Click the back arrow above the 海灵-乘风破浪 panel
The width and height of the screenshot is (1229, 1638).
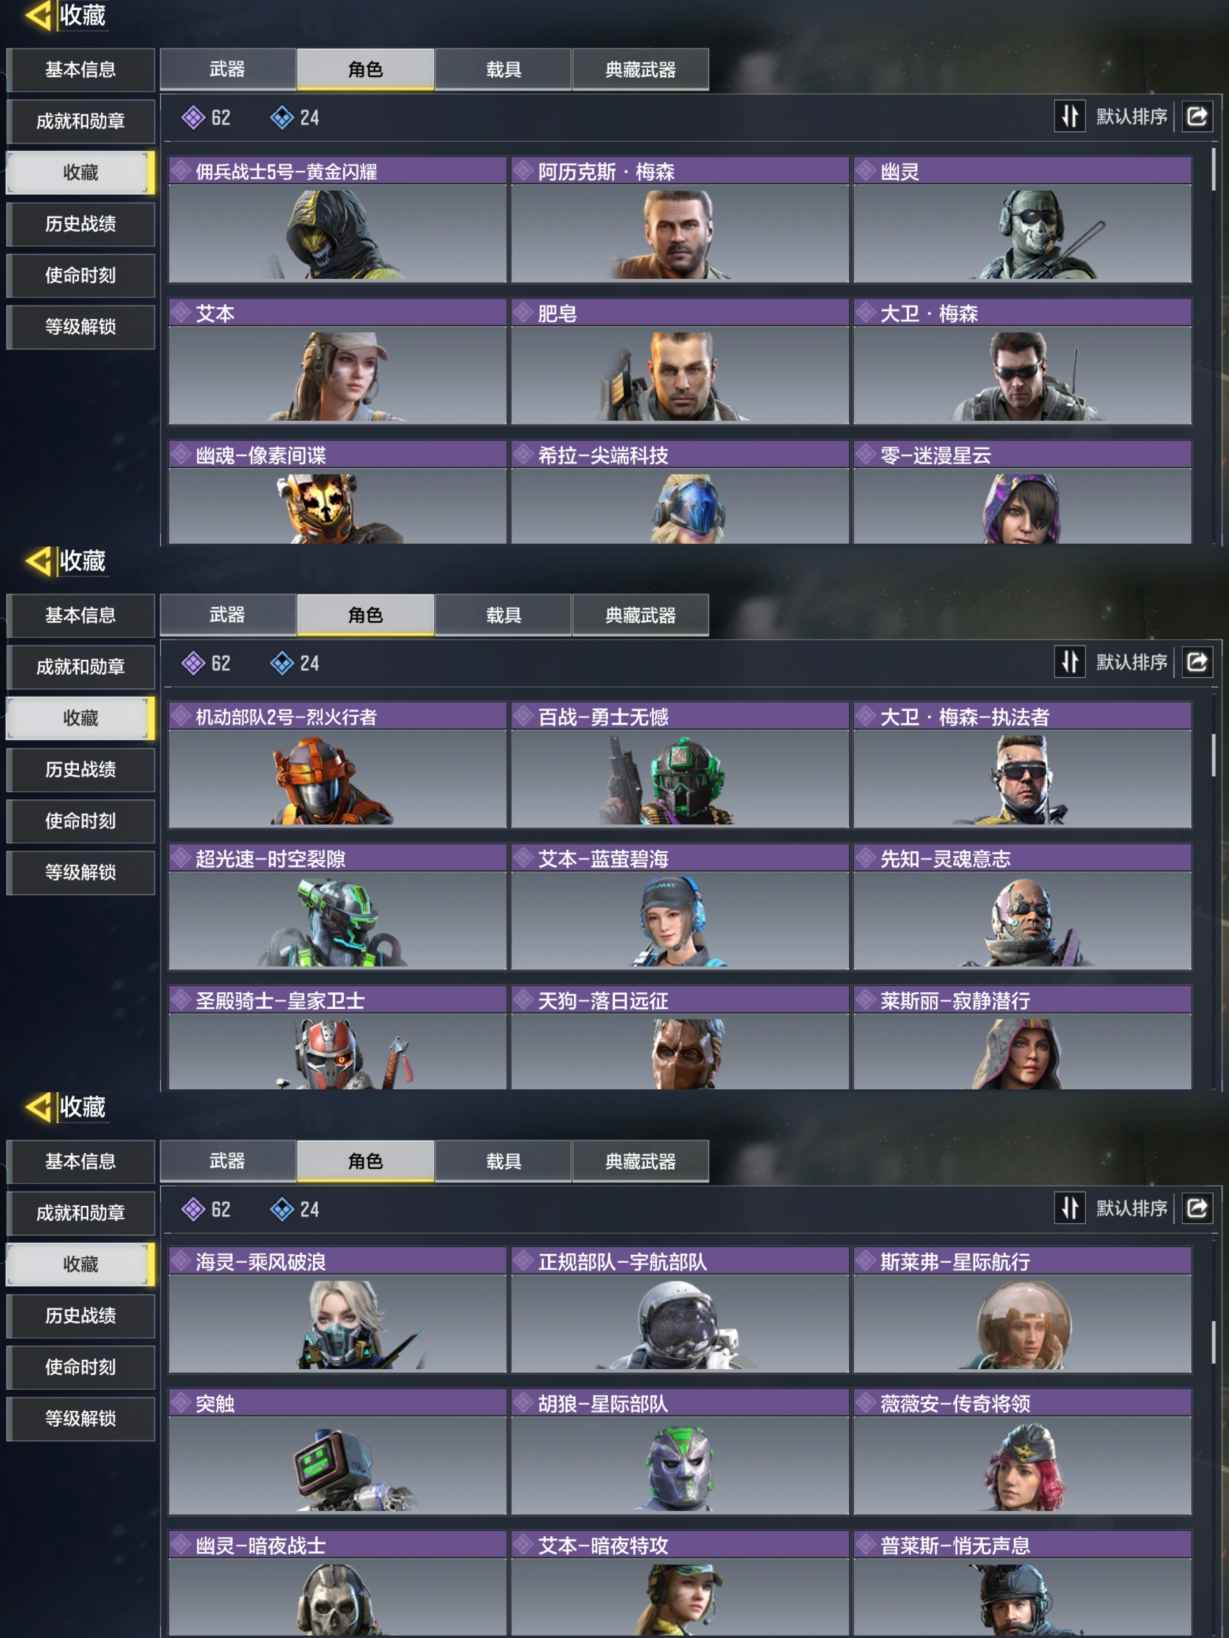(x=38, y=1107)
